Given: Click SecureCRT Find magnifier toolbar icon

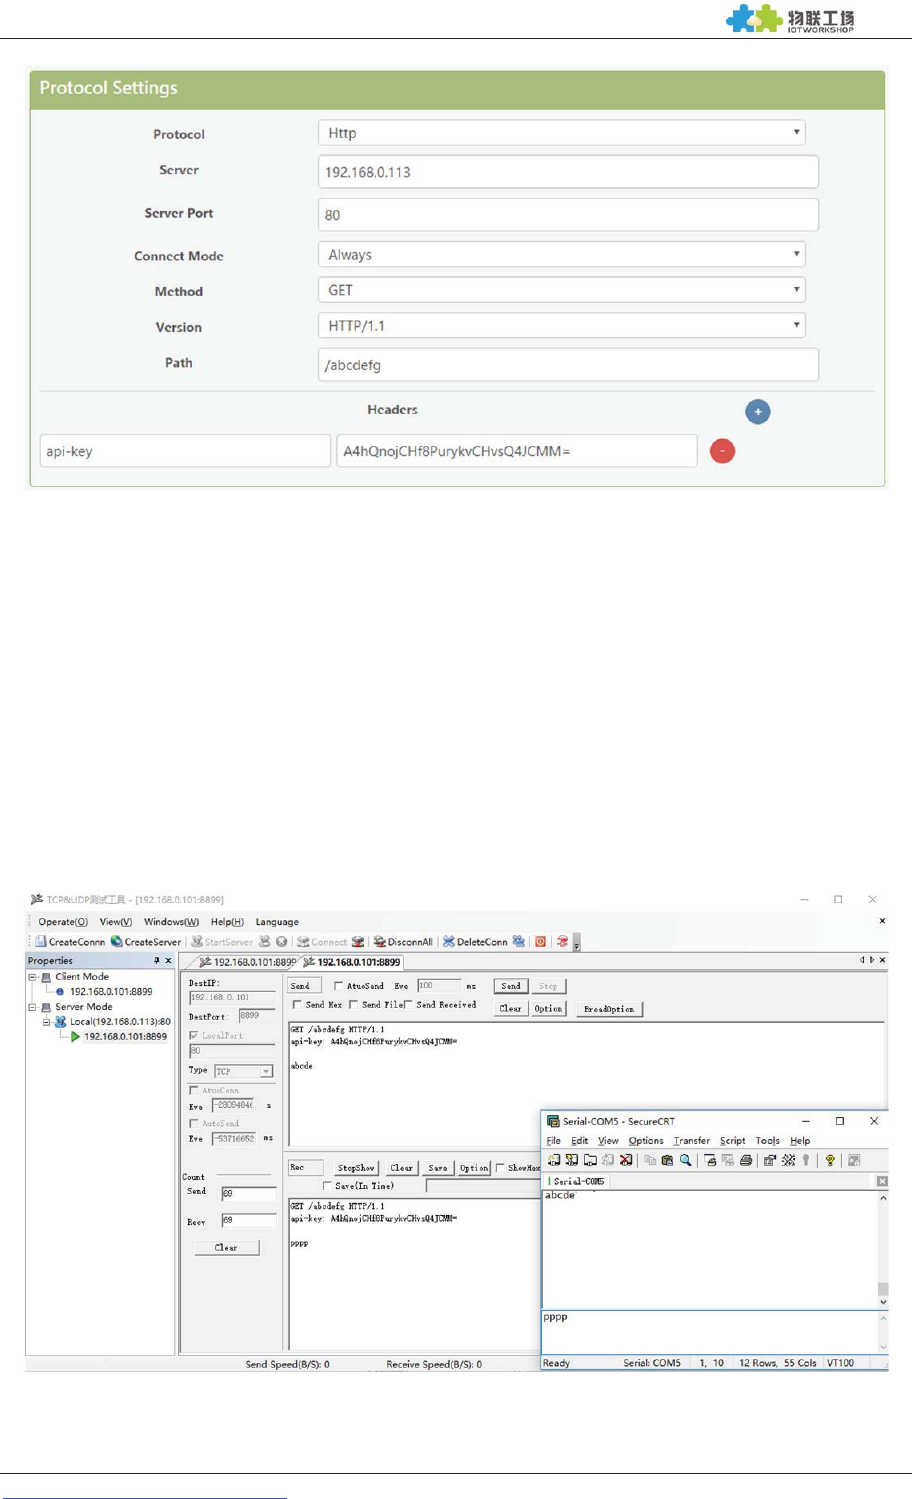Looking at the screenshot, I should click(x=686, y=1160).
